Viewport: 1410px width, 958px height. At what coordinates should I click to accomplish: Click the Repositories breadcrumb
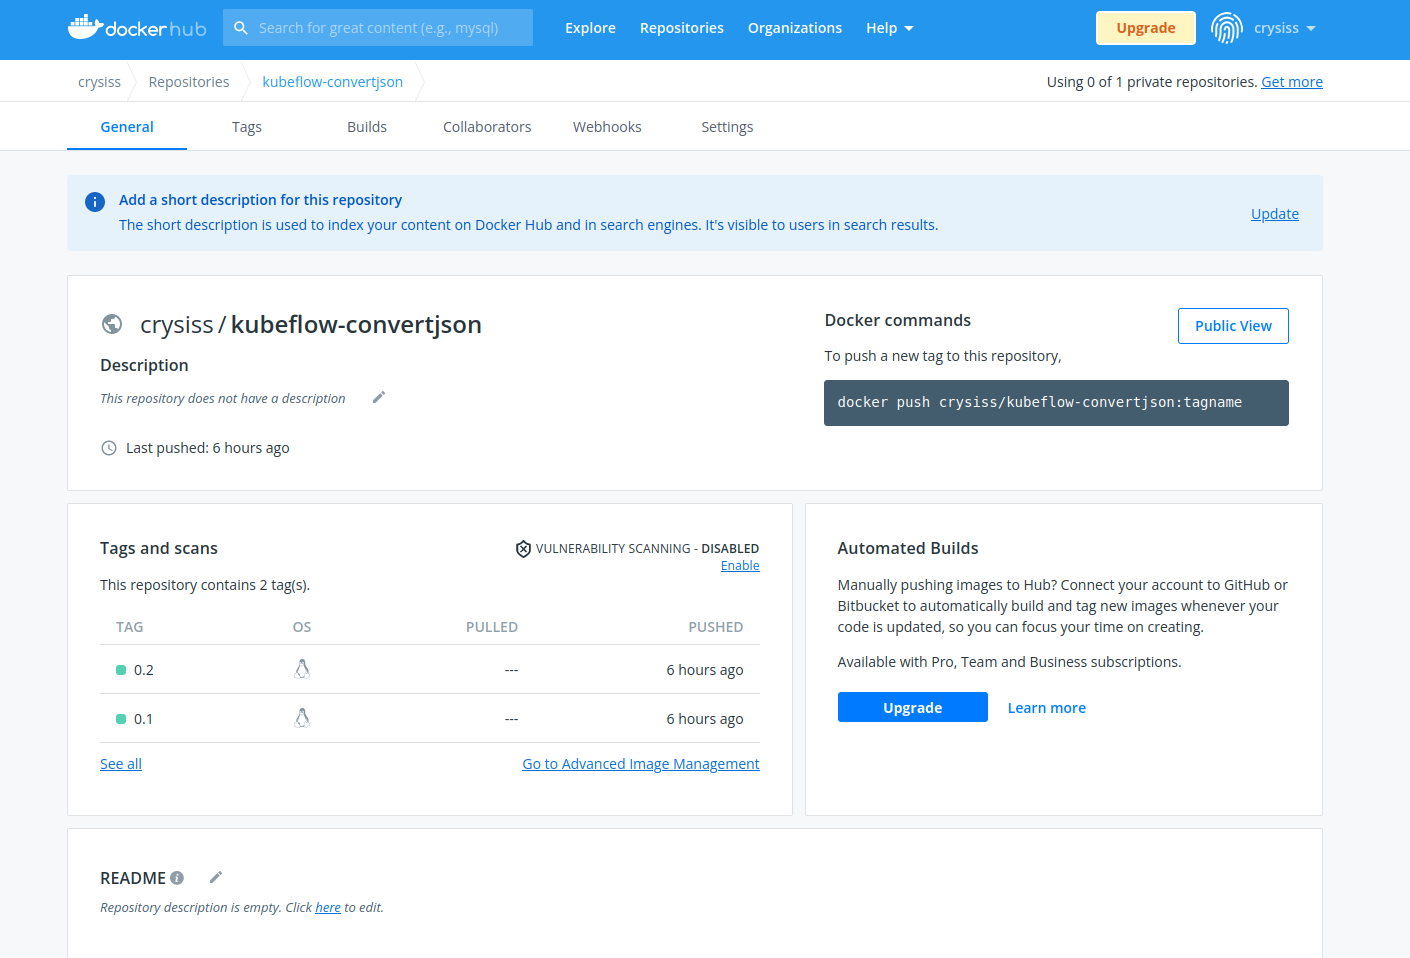coord(189,82)
